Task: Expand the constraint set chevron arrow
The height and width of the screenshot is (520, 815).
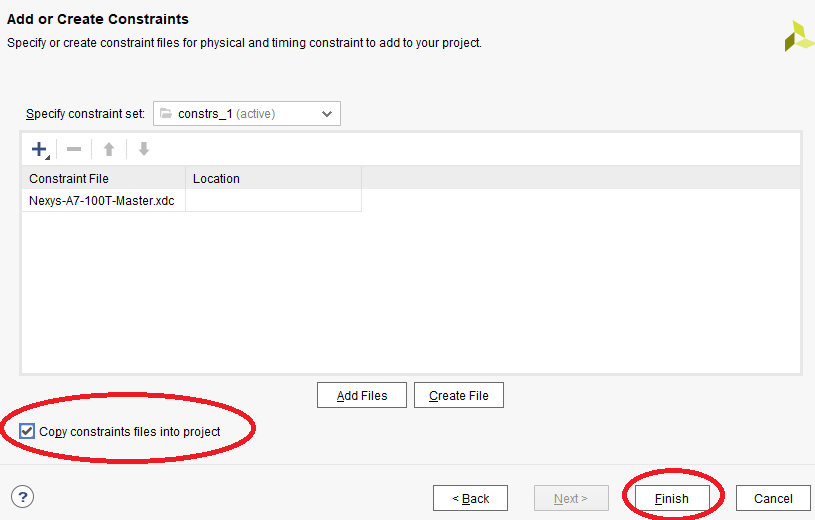Action: point(327,114)
